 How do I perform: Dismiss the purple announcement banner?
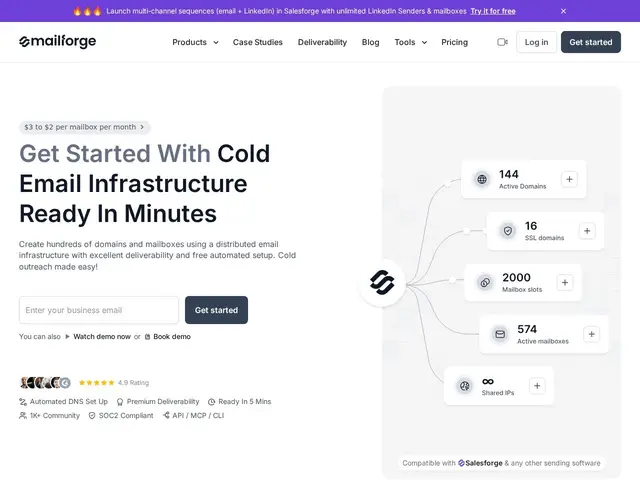[x=563, y=11]
